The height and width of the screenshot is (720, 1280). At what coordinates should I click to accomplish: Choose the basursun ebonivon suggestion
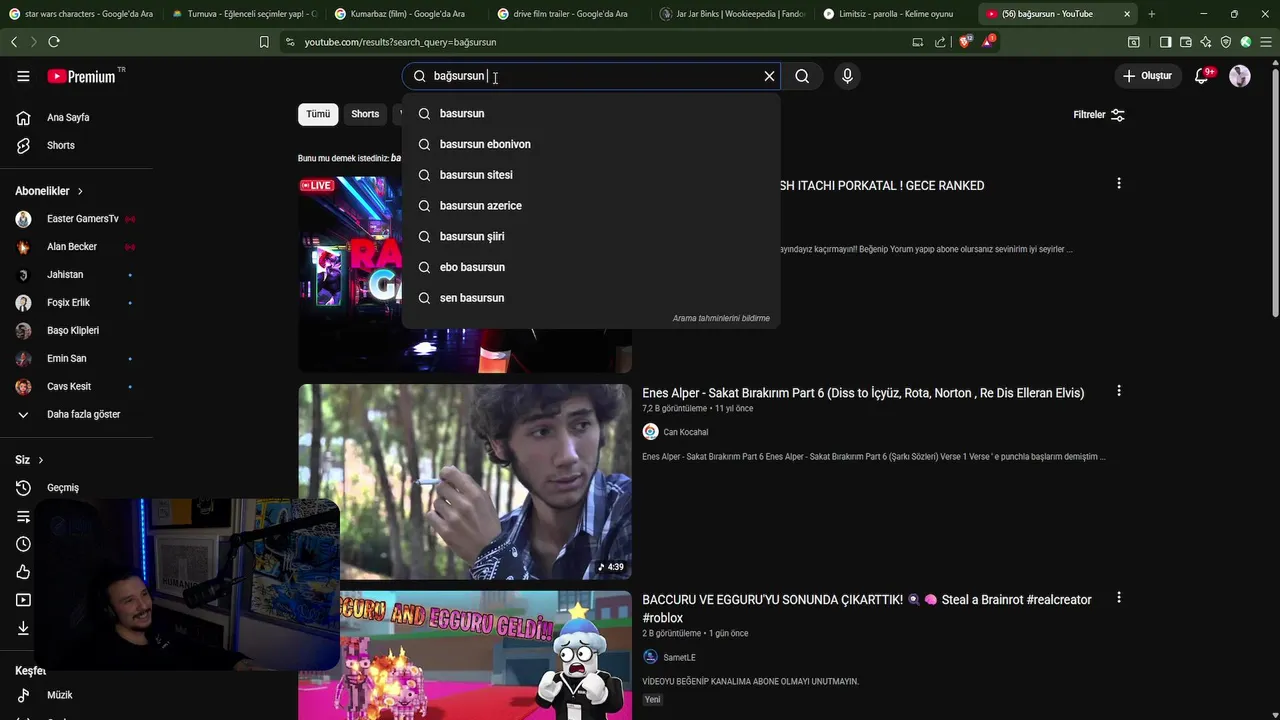pyautogui.click(x=591, y=144)
